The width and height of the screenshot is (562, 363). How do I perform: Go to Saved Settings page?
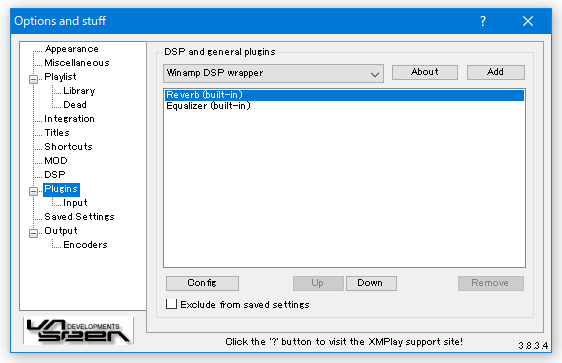point(79,217)
